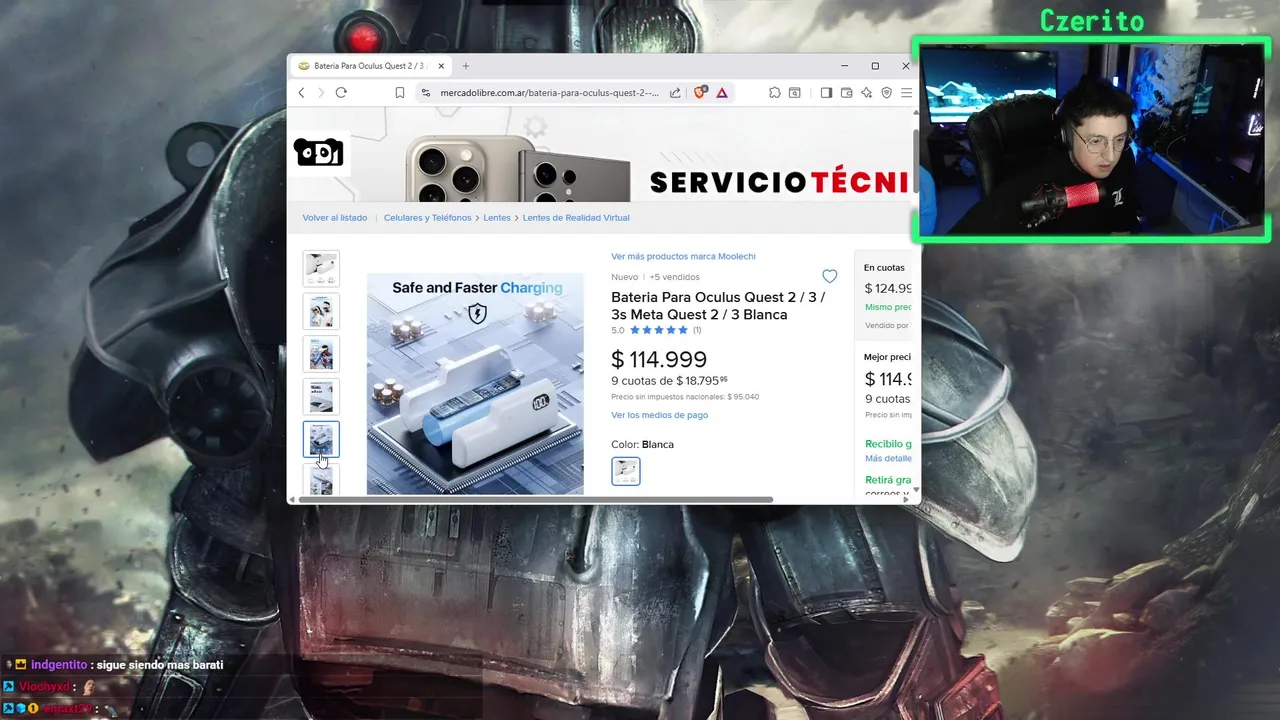Open site settings icon beside the URL
1280x720 pixels.
pos(425,92)
